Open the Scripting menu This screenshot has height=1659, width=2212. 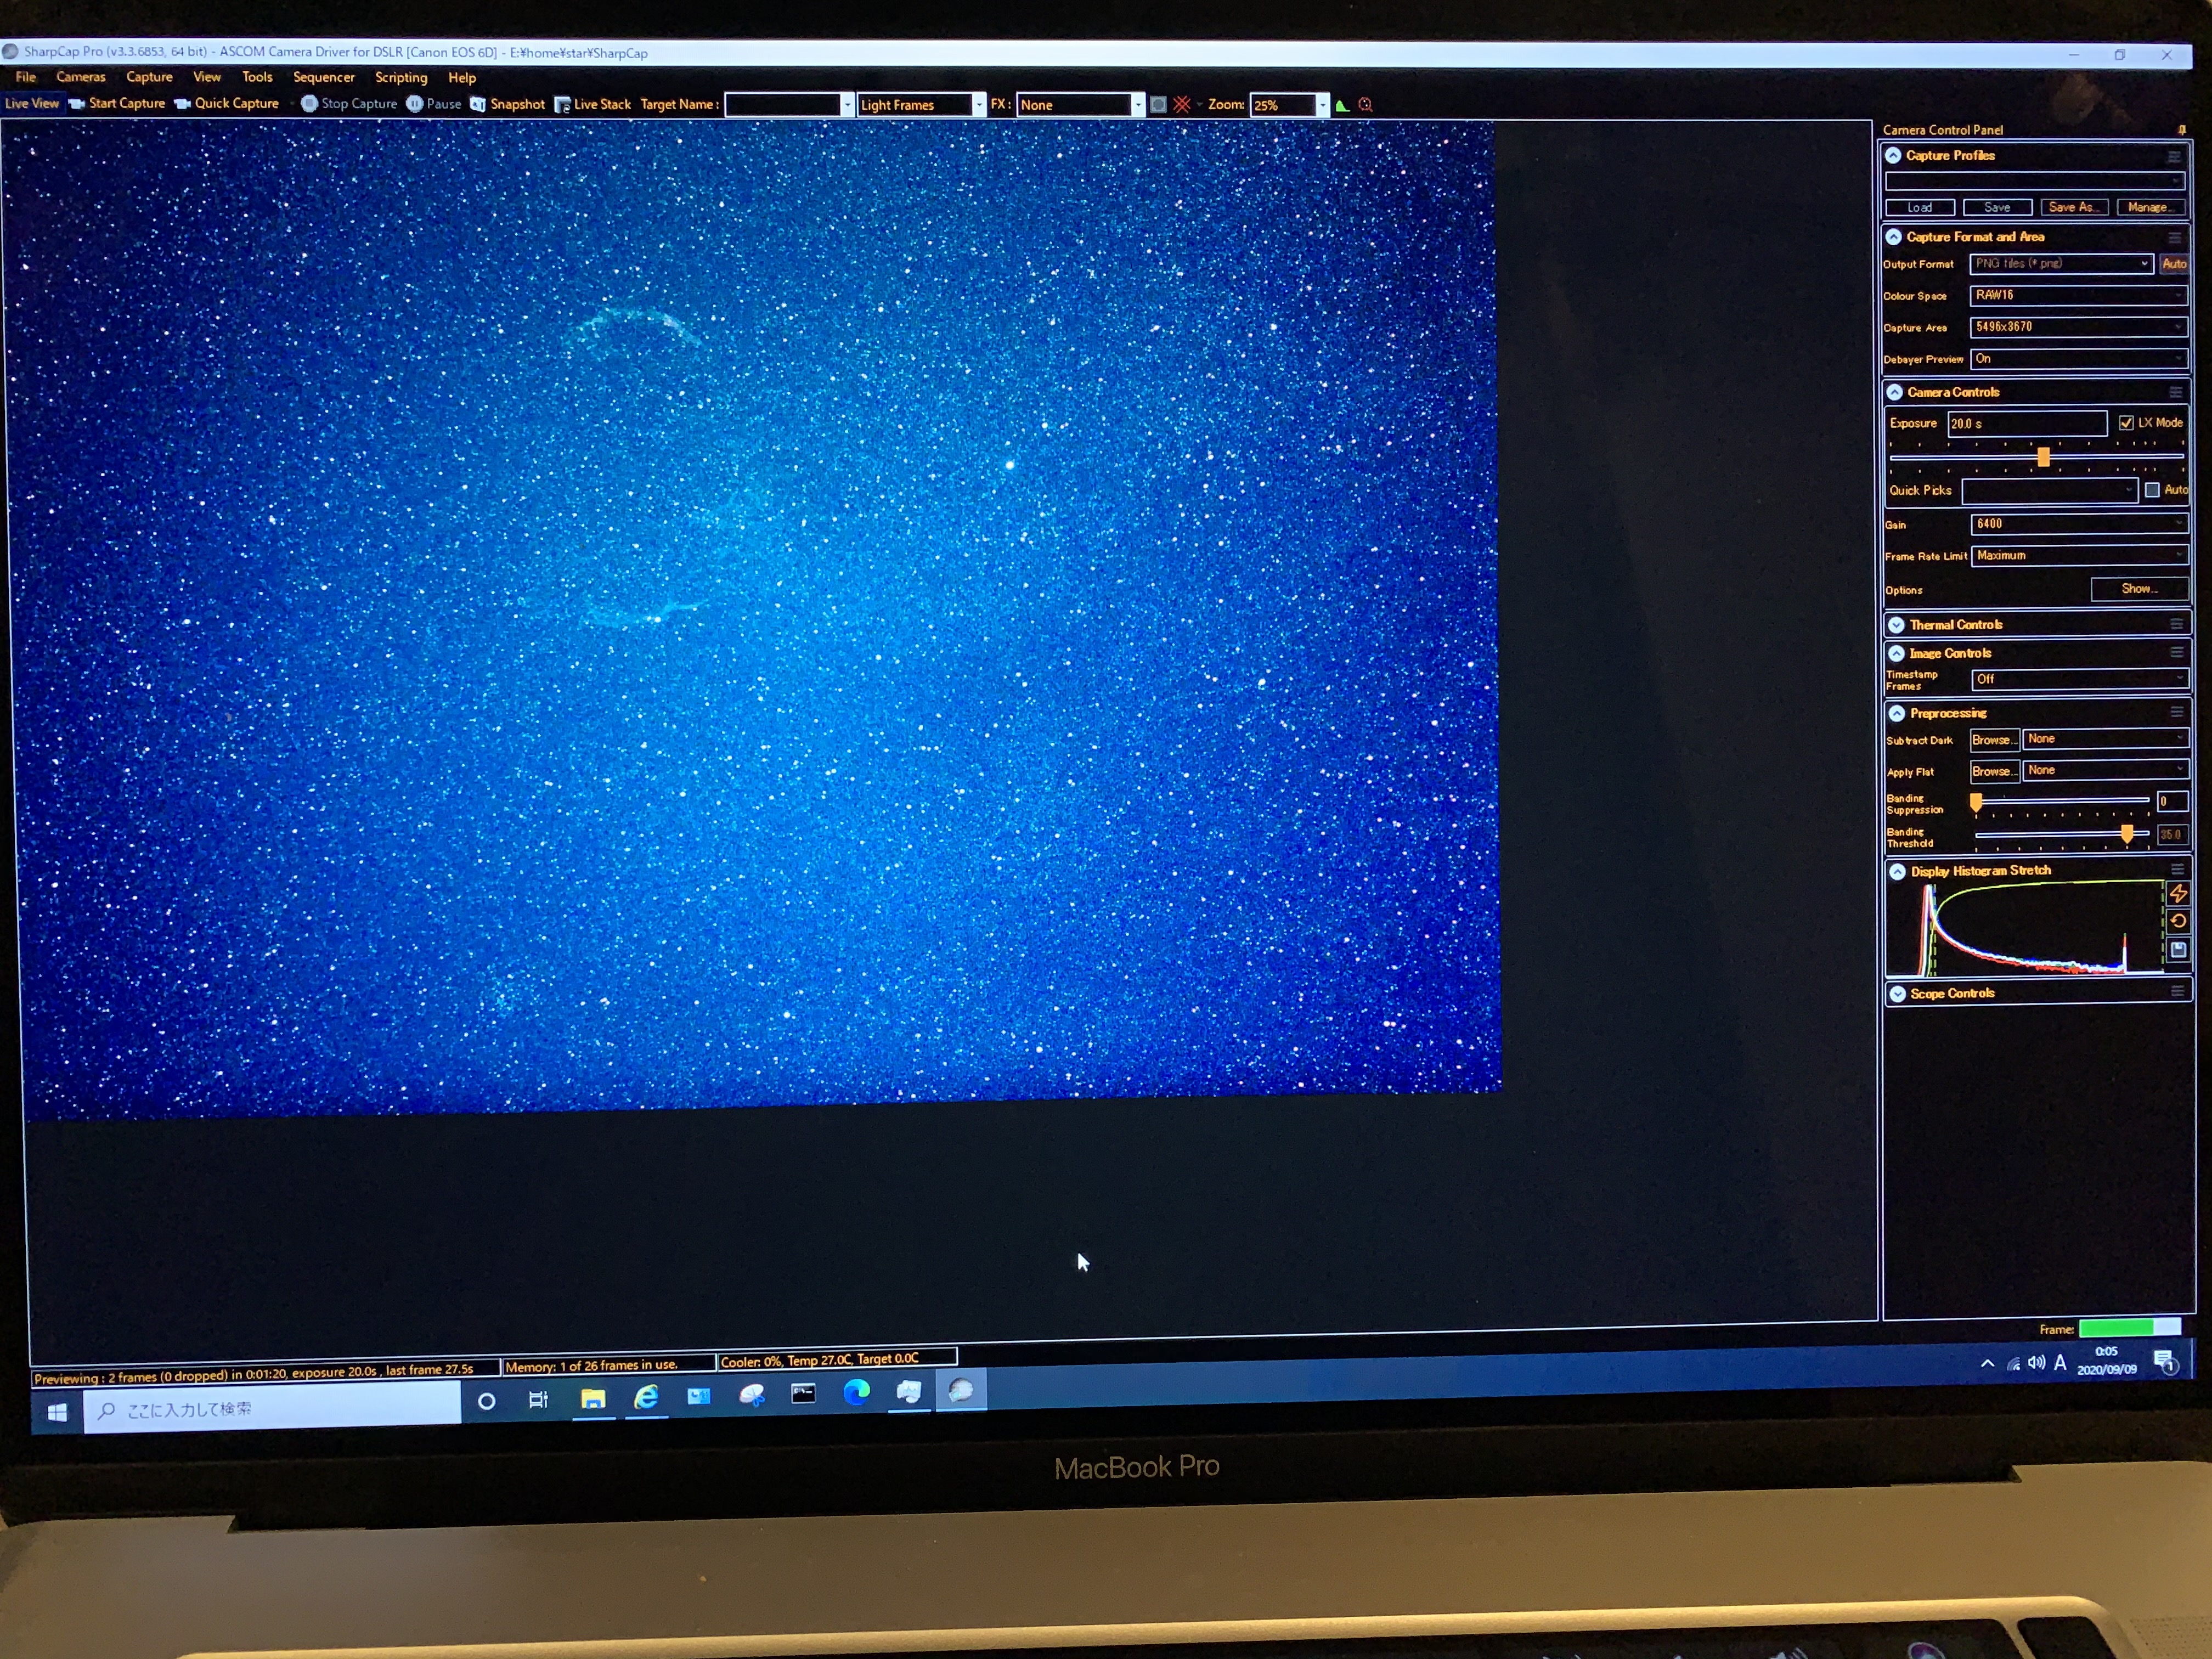click(400, 77)
